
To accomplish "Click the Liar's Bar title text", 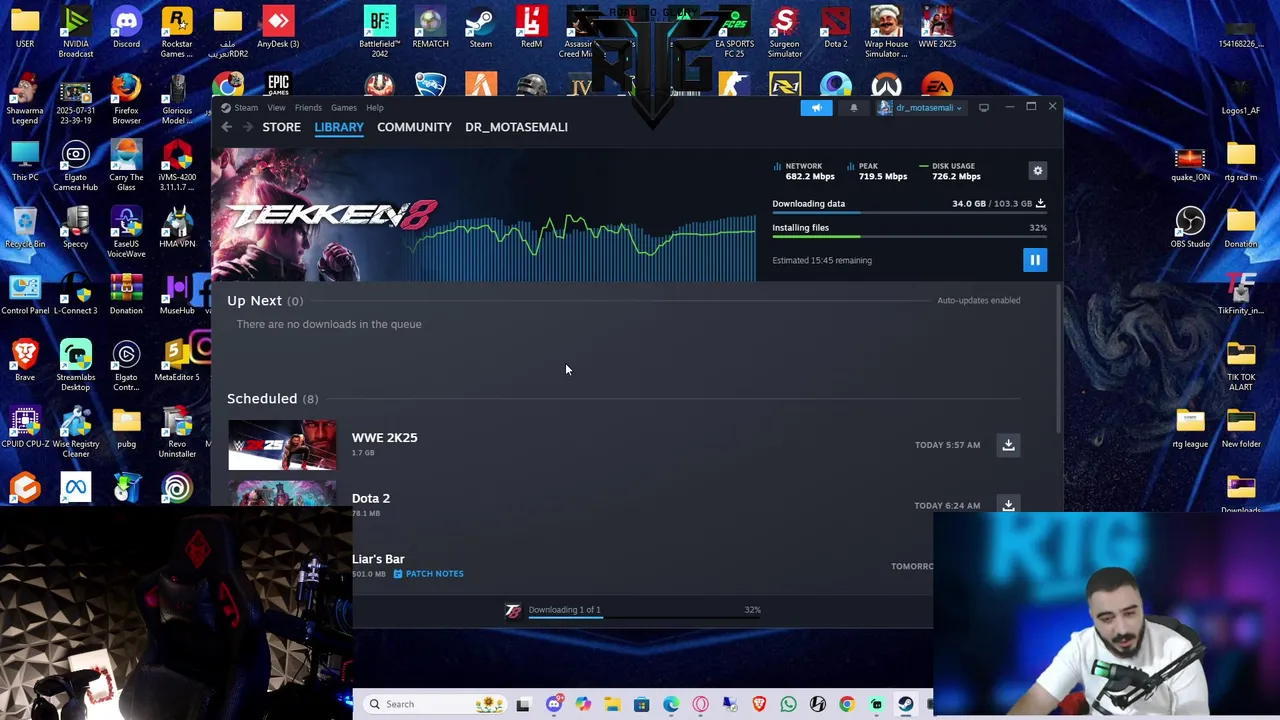I will [x=378, y=559].
